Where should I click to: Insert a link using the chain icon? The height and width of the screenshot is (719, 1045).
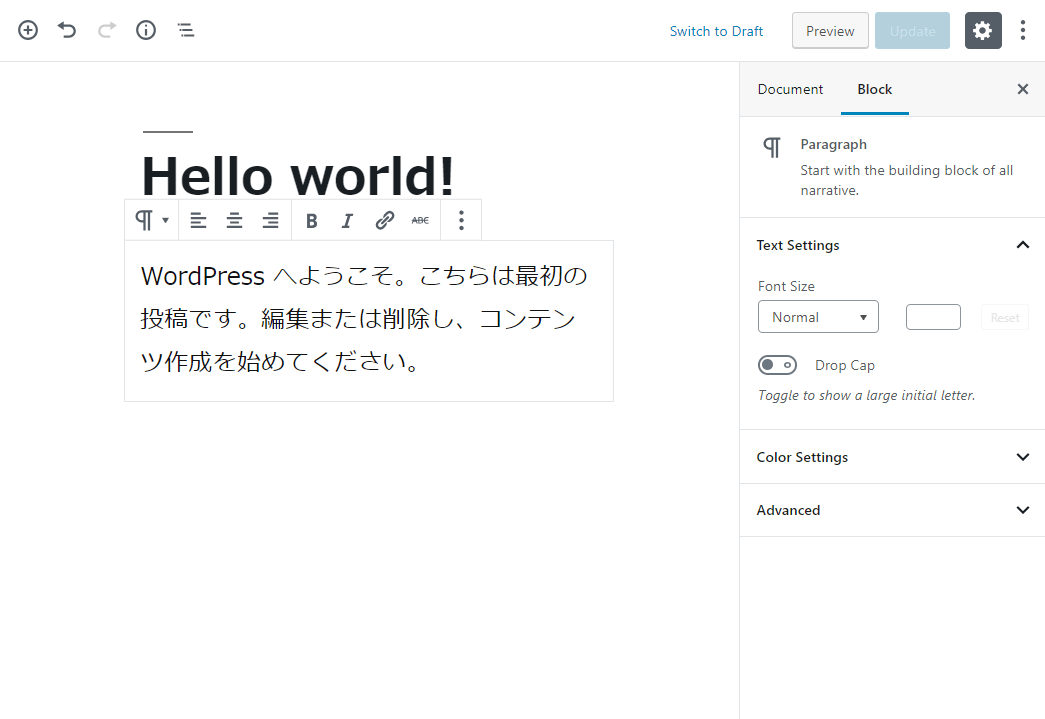384,221
